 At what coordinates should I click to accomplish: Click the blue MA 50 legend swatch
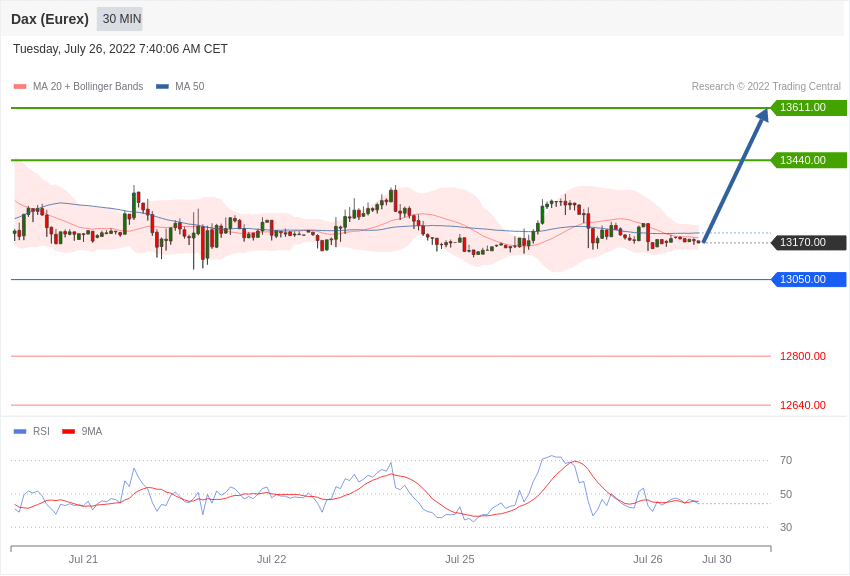[x=162, y=86]
